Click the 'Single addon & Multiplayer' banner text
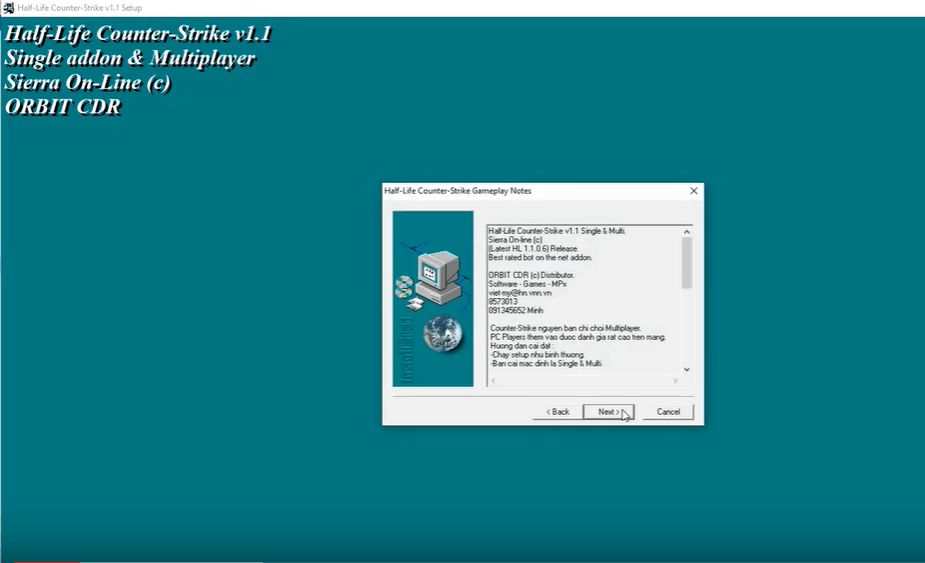925x563 pixels. click(130, 58)
